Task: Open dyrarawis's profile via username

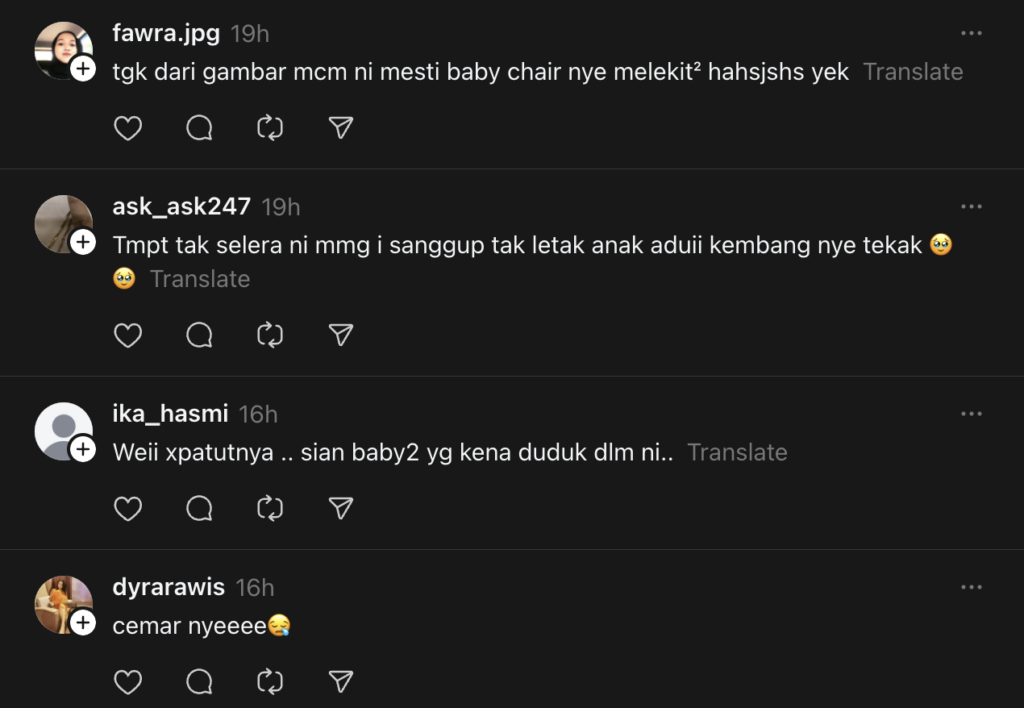Action: click(x=168, y=587)
